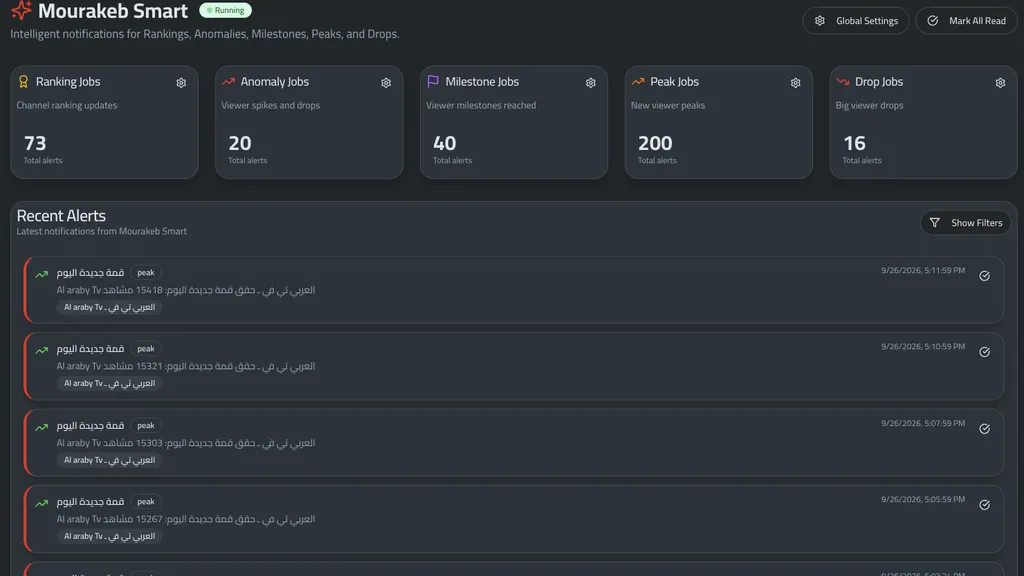Select the peak tag on the 15321 alert
The width and height of the screenshot is (1024, 576).
(x=146, y=349)
